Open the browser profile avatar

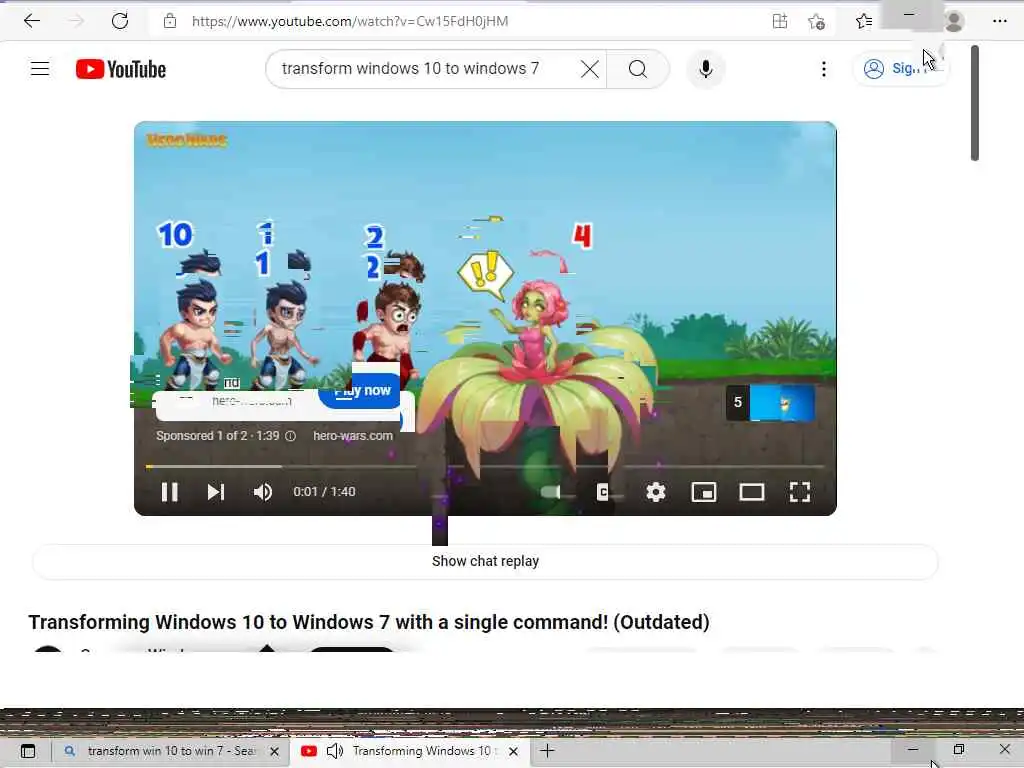pos(953,22)
